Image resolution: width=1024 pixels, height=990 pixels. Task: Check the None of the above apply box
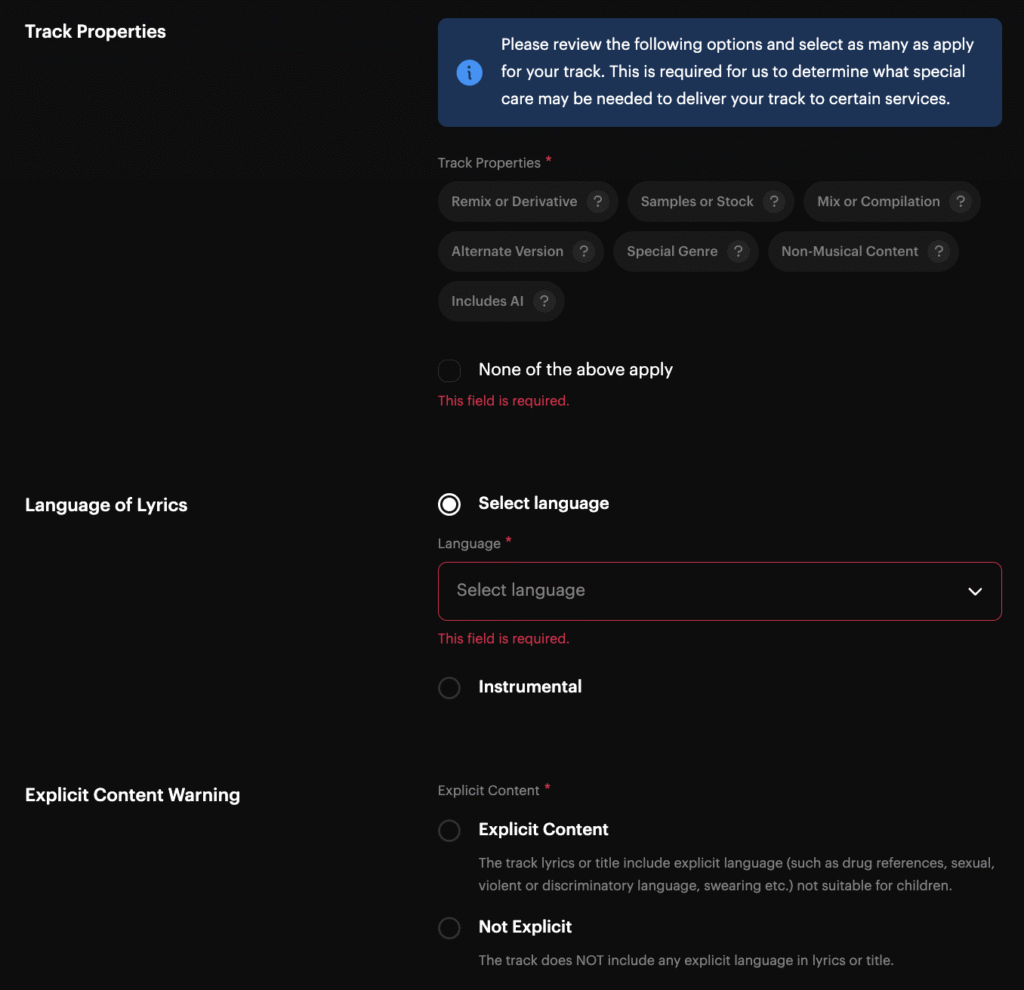[450, 370]
